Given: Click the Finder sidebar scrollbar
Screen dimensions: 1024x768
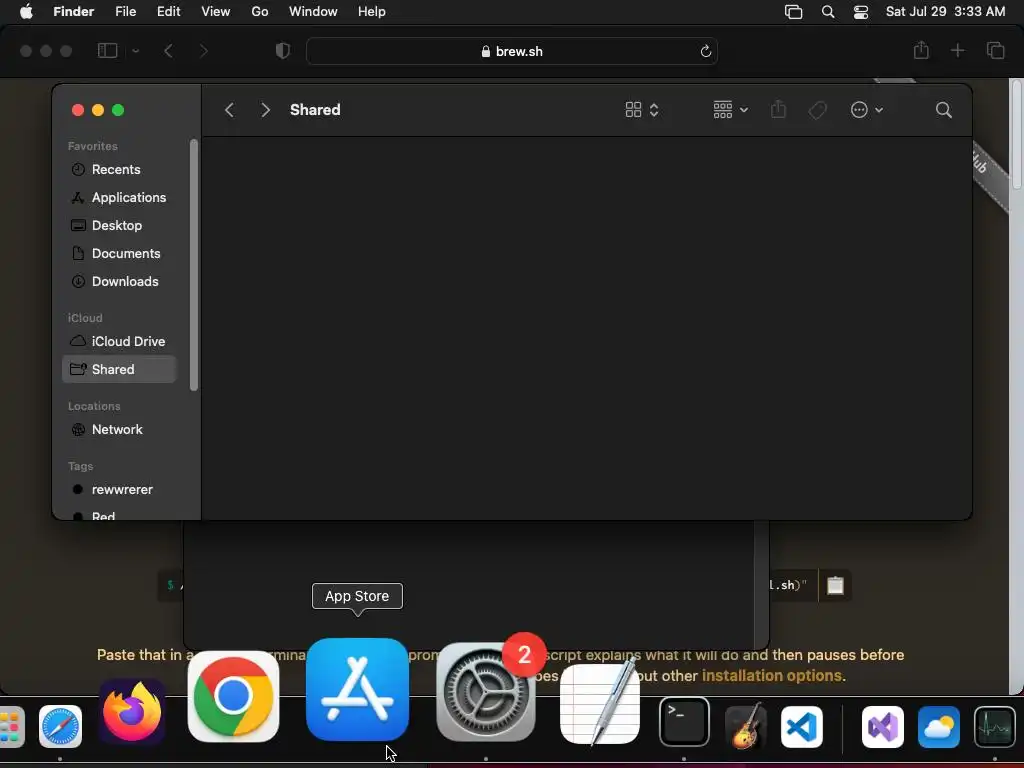Looking at the screenshot, I should pyautogui.click(x=193, y=264).
